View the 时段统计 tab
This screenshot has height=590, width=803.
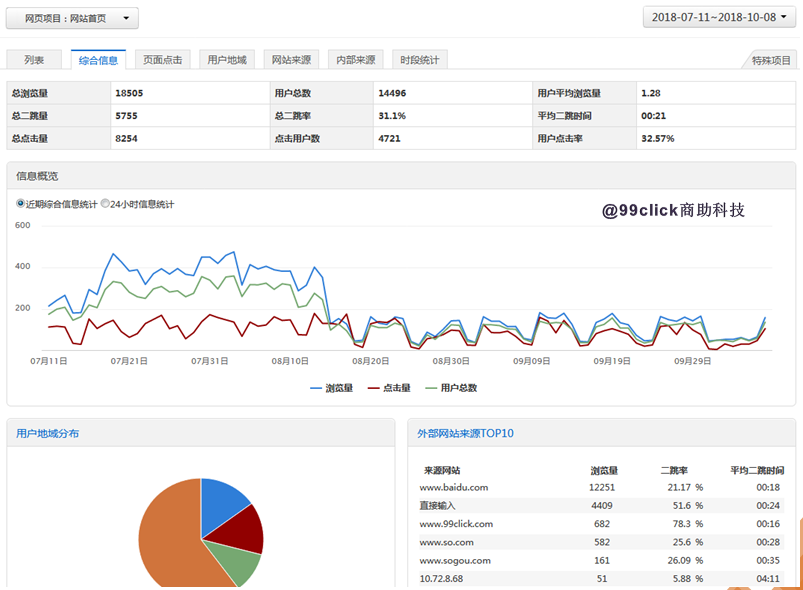pyautogui.click(x=420, y=60)
